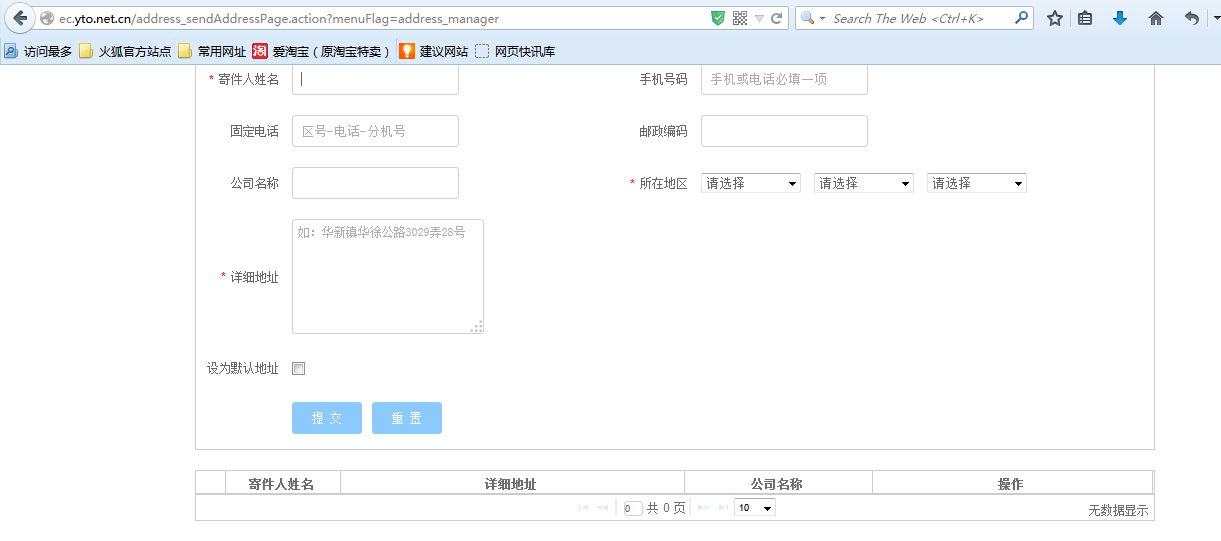Image resolution: width=1221 pixels, height=541 pixels.
Task: Open downloads with the blue arrow icon
Action: click(1120, 18)
